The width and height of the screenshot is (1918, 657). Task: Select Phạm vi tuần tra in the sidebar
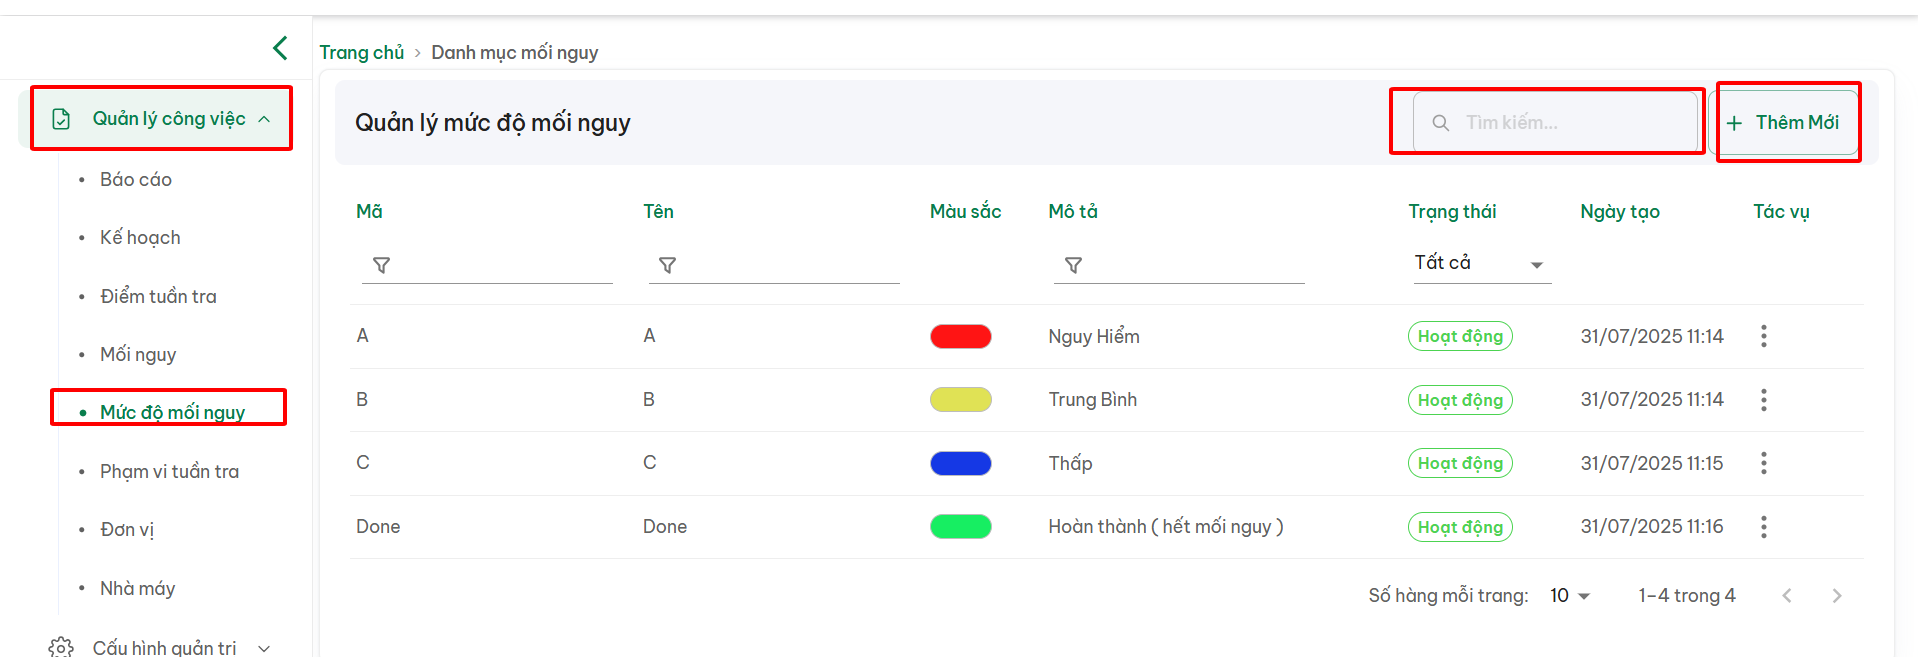click(169, 471)
